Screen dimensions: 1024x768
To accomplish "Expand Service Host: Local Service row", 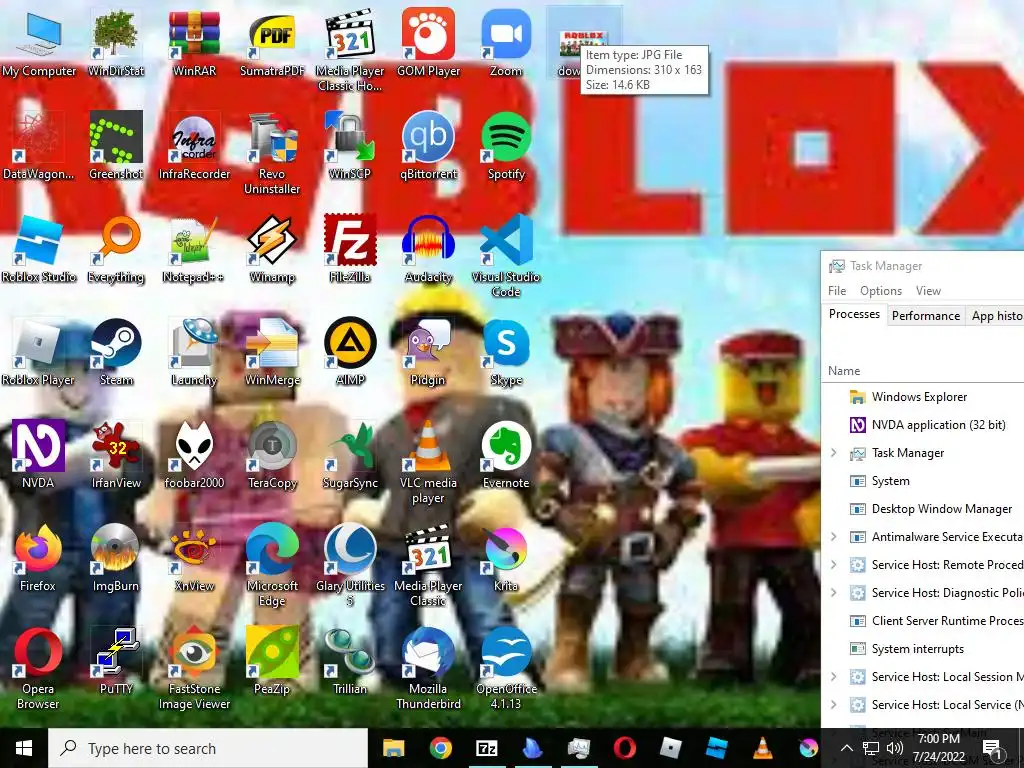I will [x=833, y=705].
